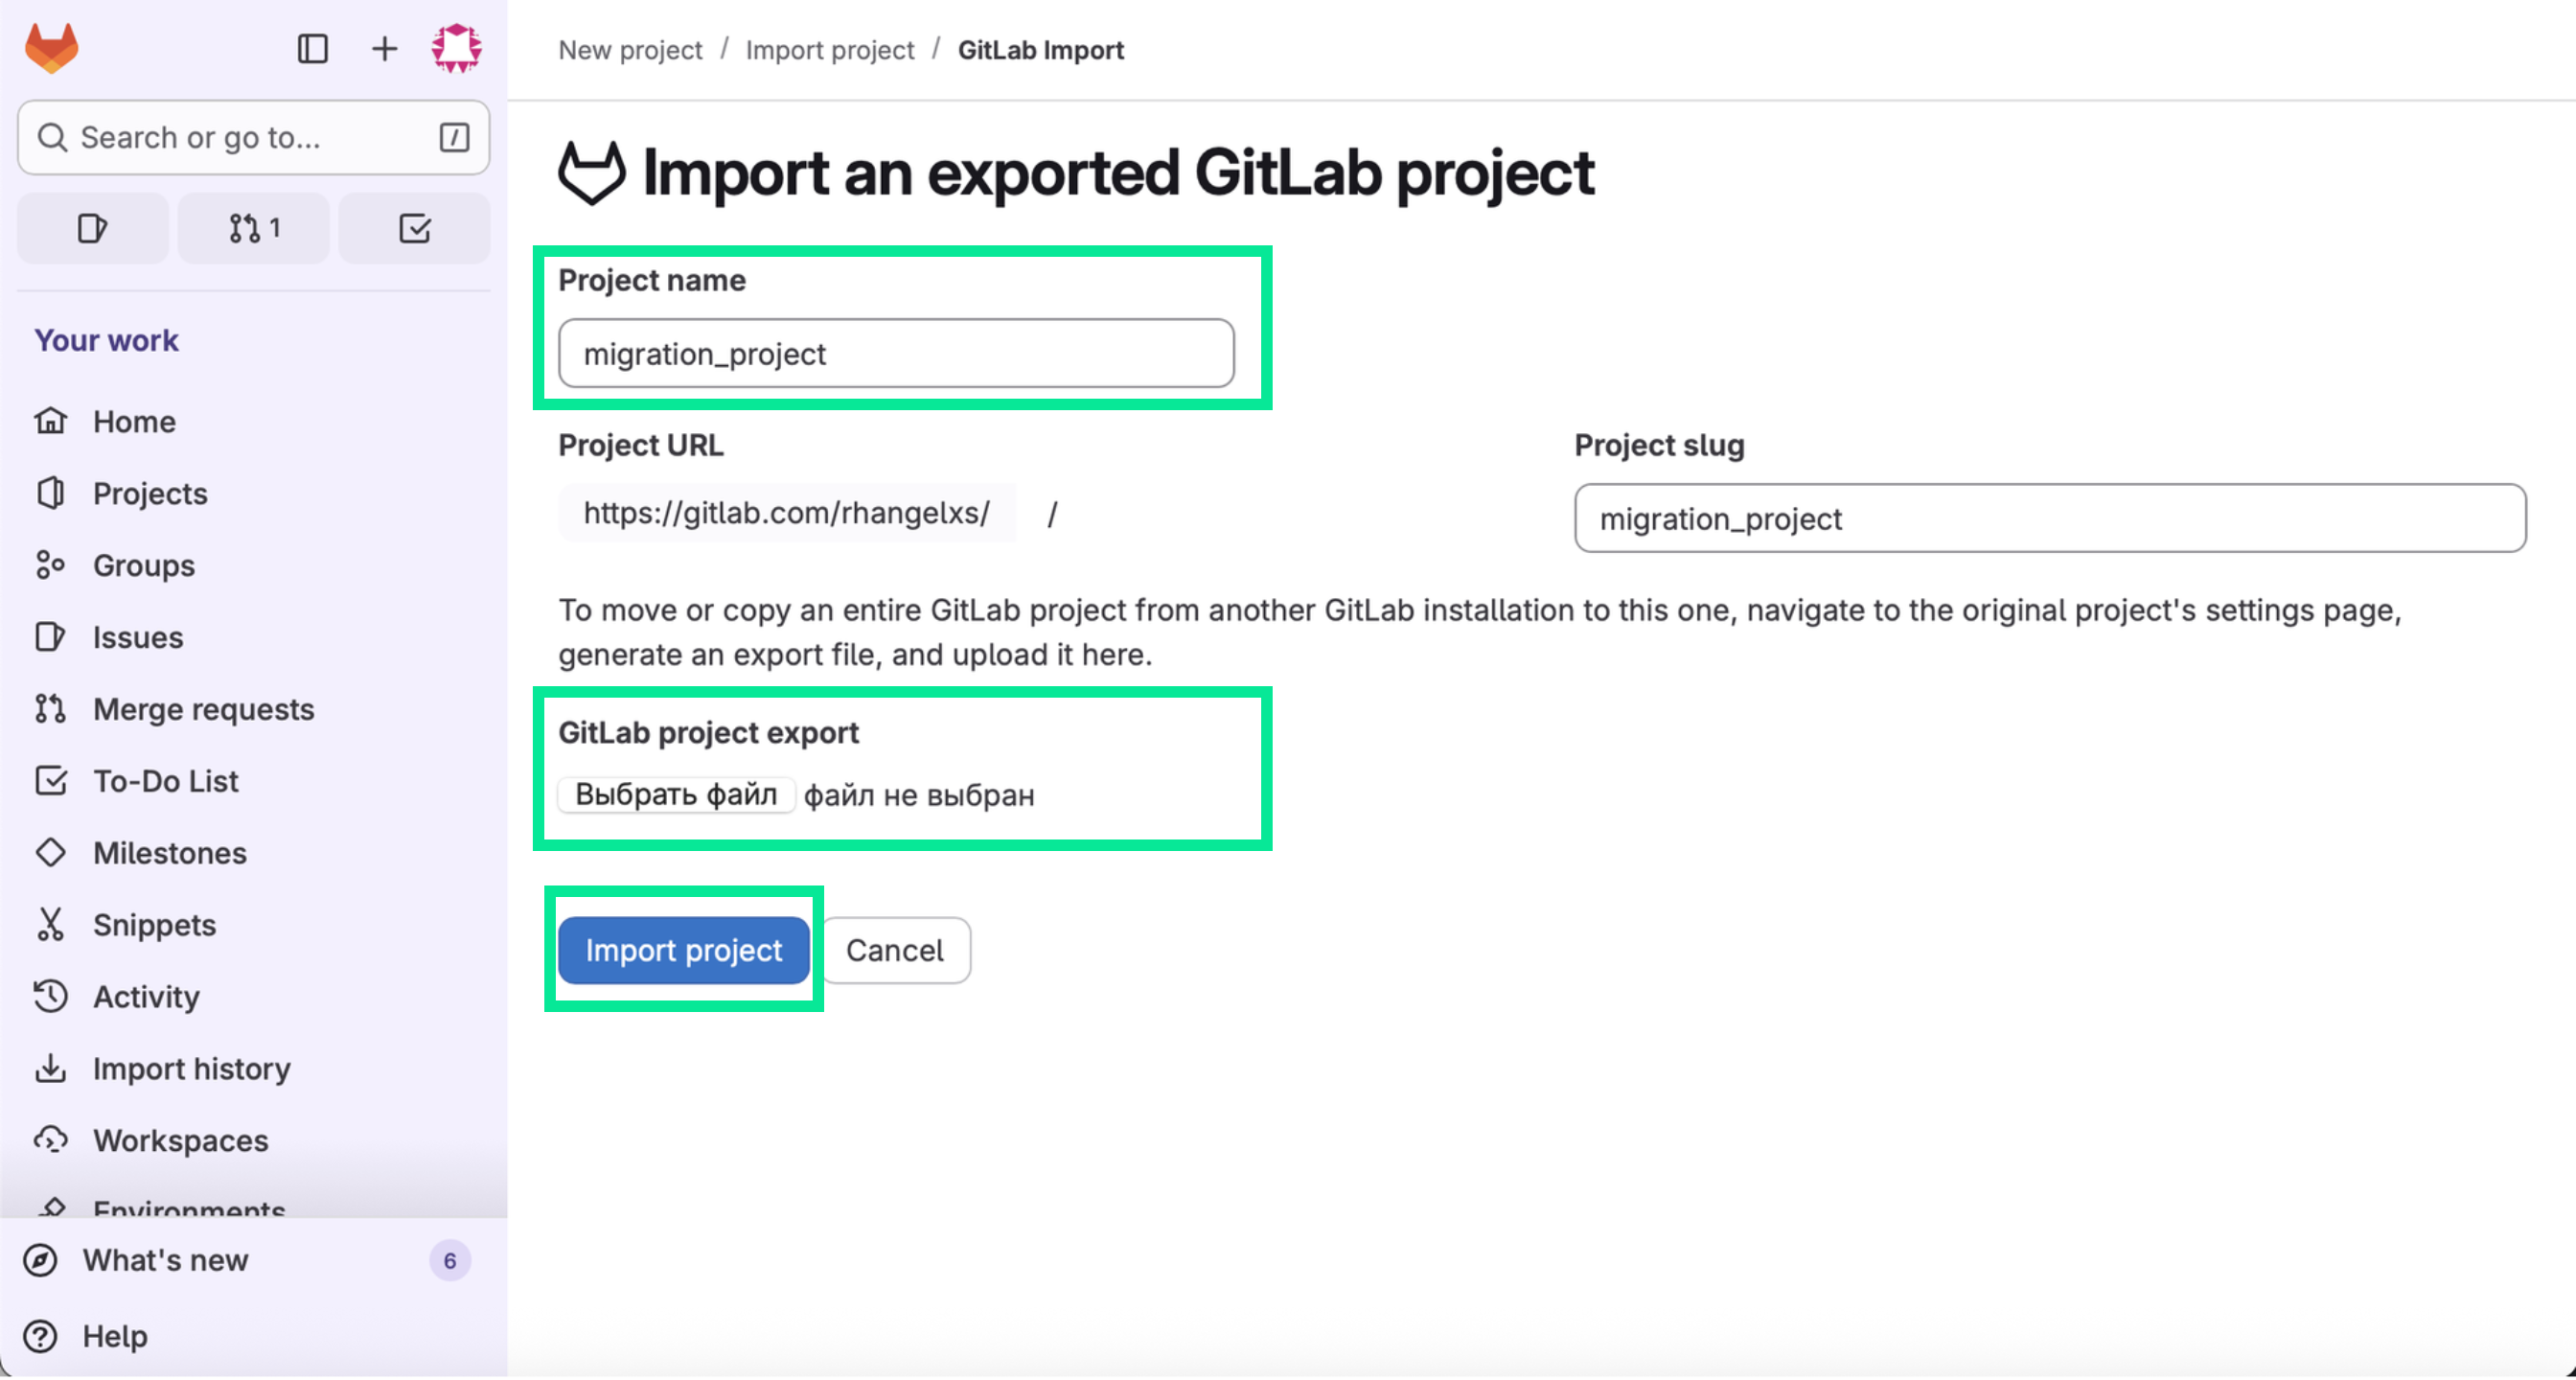This screenshot has width=2576, height=1380.
Task: Open the user avatar menu
Action: (456, 48)
